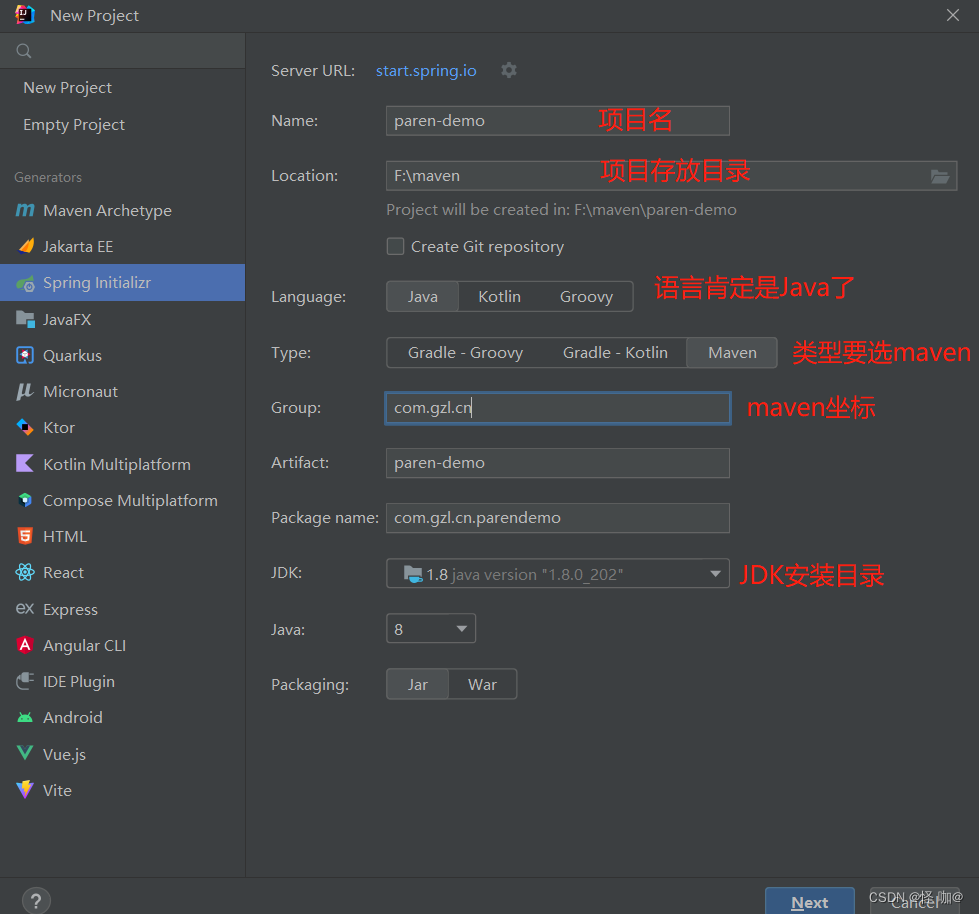This screenshot has height=914, width=979.
Task: Browse for Location with folder icon
Action: pyautogui.click(x=940, y=177)
